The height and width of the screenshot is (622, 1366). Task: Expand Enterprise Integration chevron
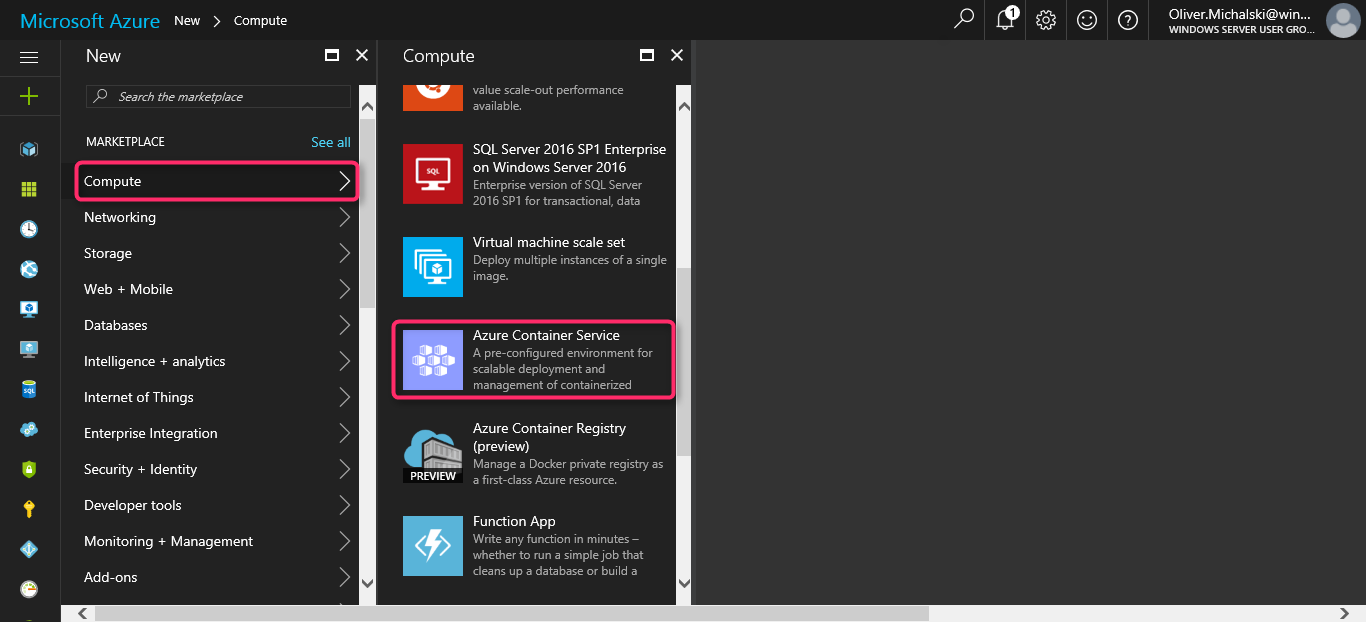tap(344, 433)
